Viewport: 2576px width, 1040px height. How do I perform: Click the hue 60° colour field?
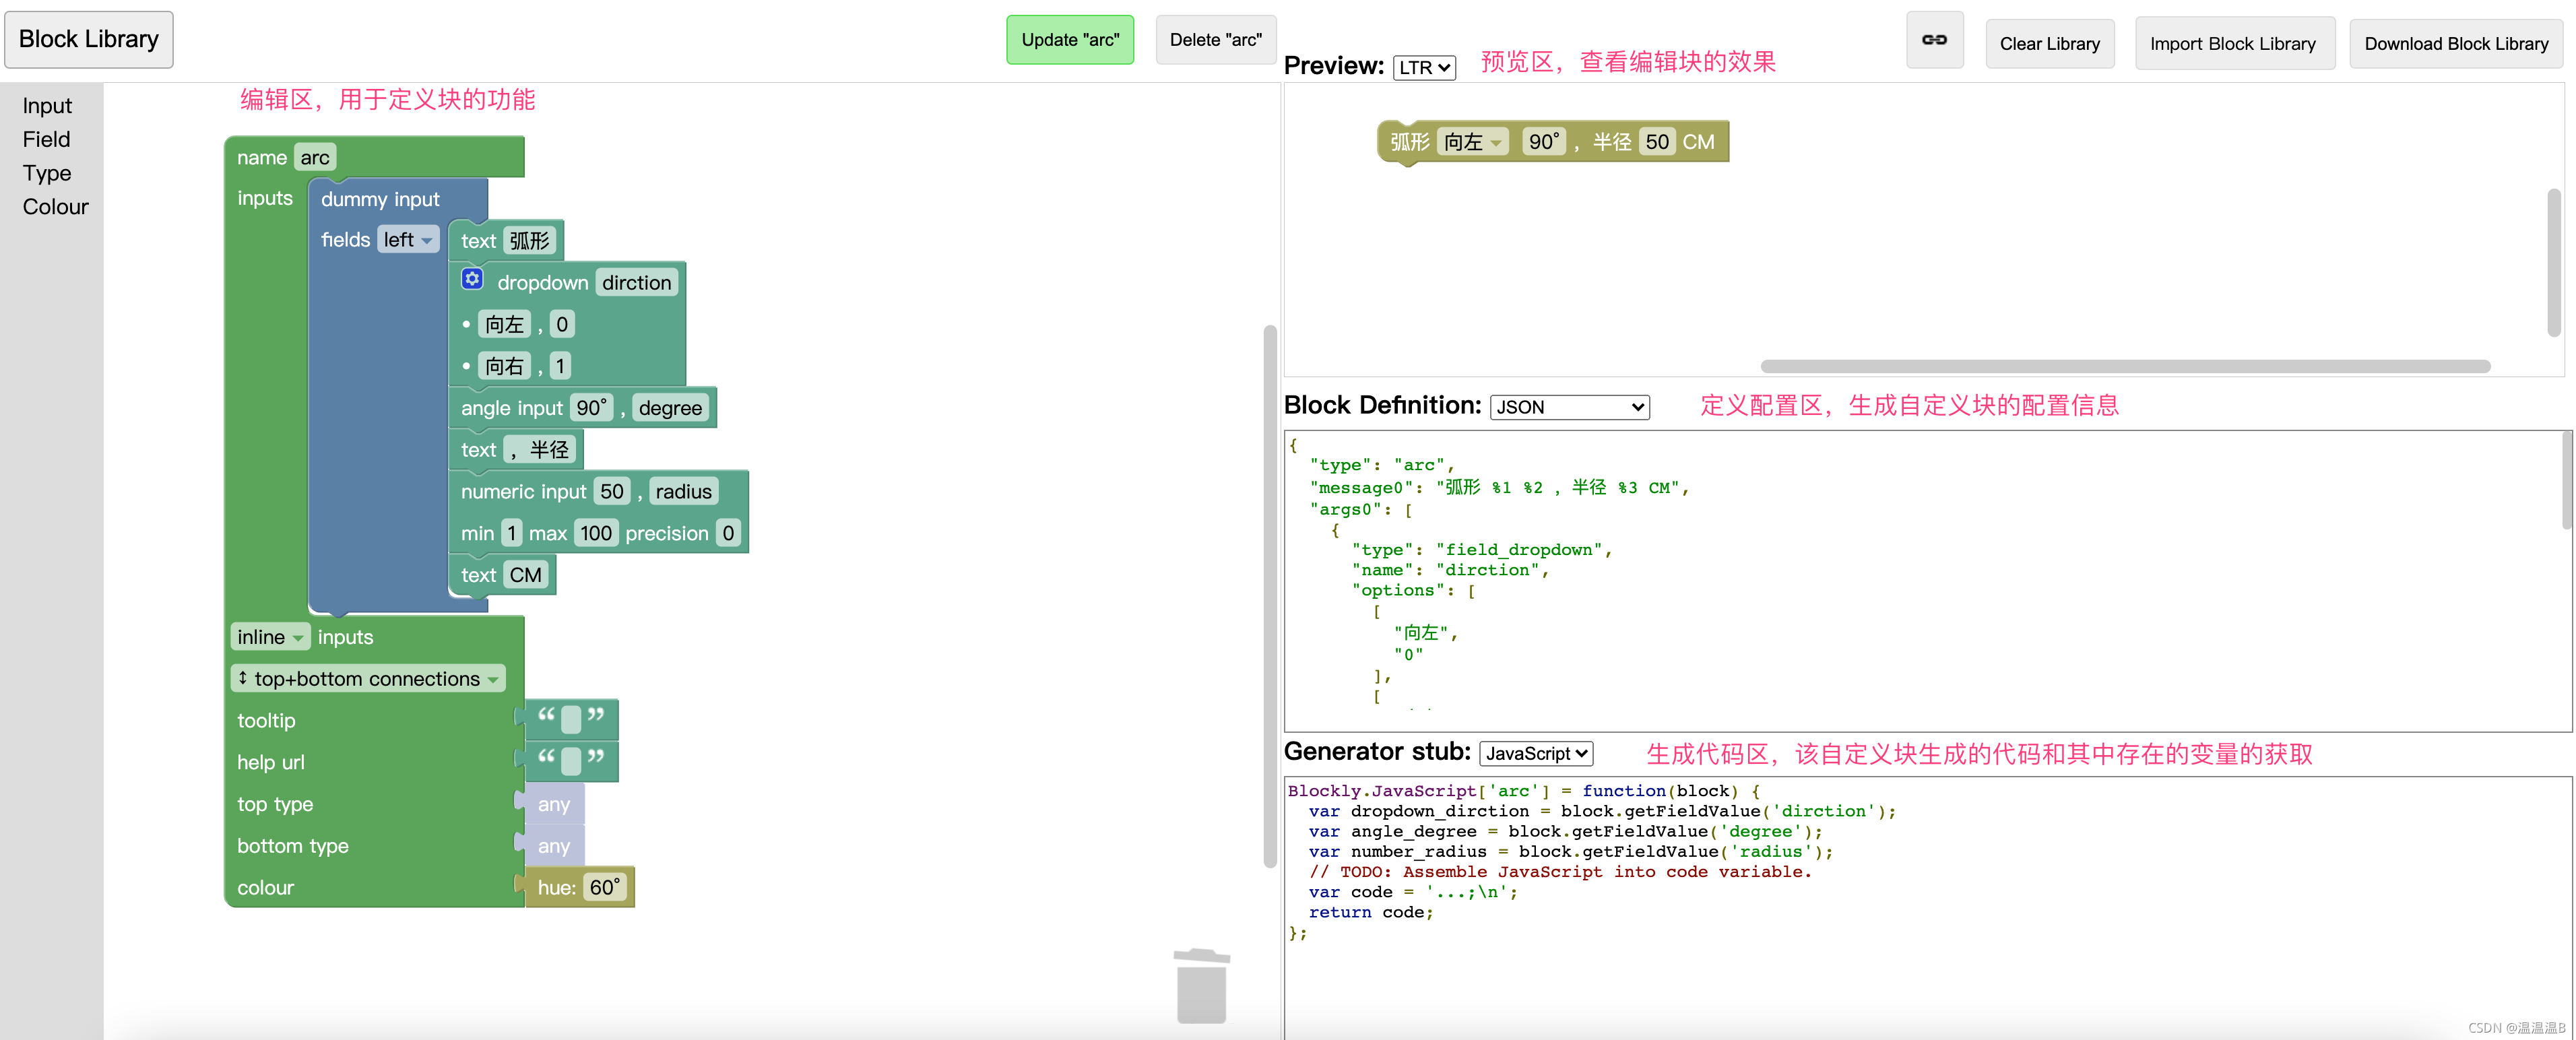coord(604,887)
